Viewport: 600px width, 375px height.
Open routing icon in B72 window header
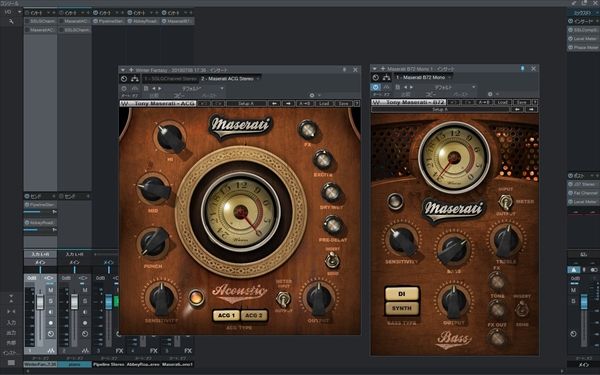click(386, 77)
